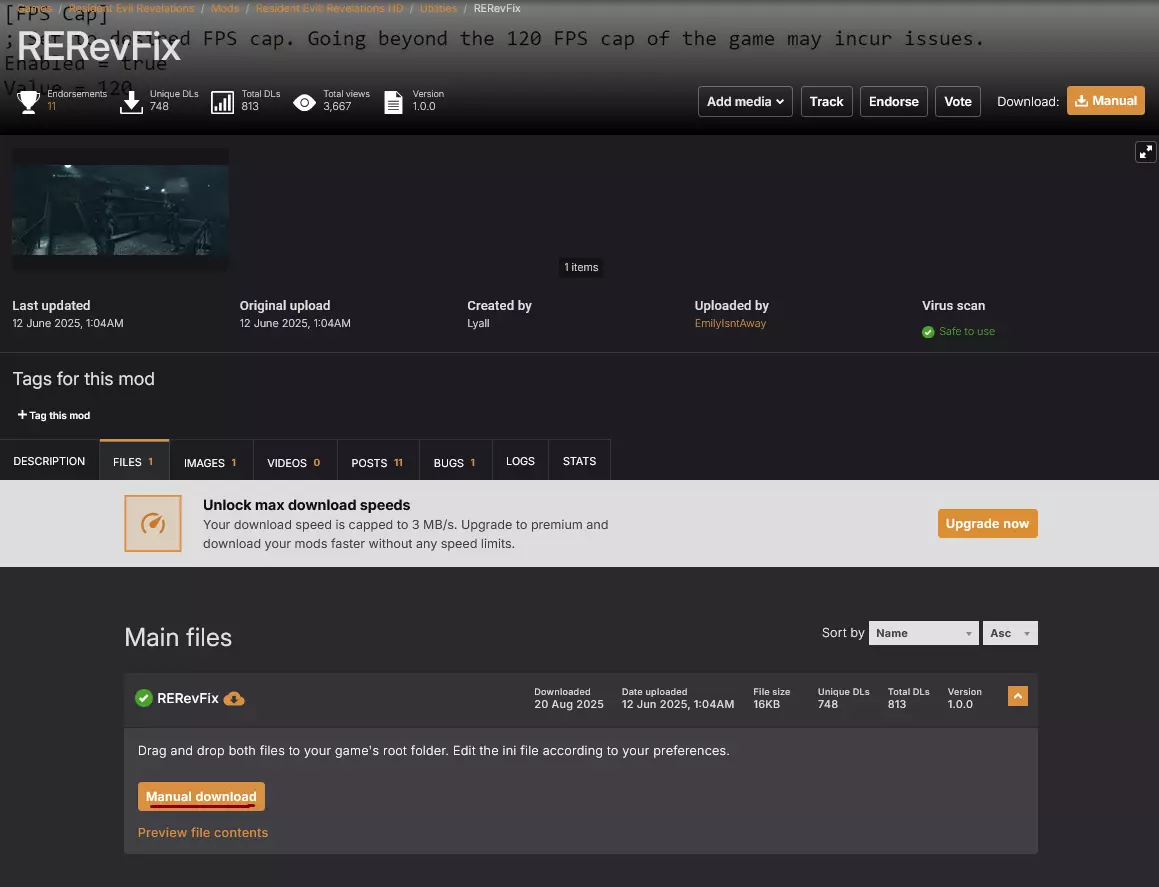
Task: Open the Bugs tab
Action: point(455,462)
